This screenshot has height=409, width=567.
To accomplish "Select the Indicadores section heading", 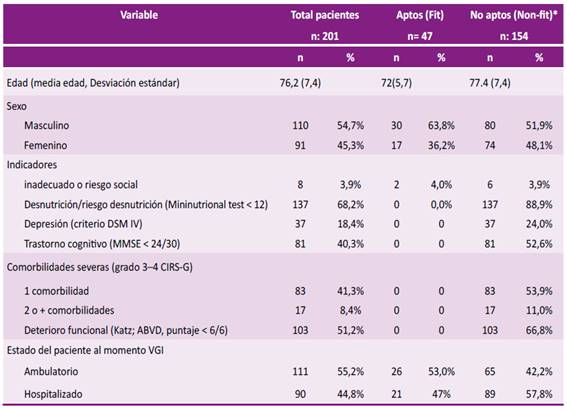I will click(x=32, y=165).
